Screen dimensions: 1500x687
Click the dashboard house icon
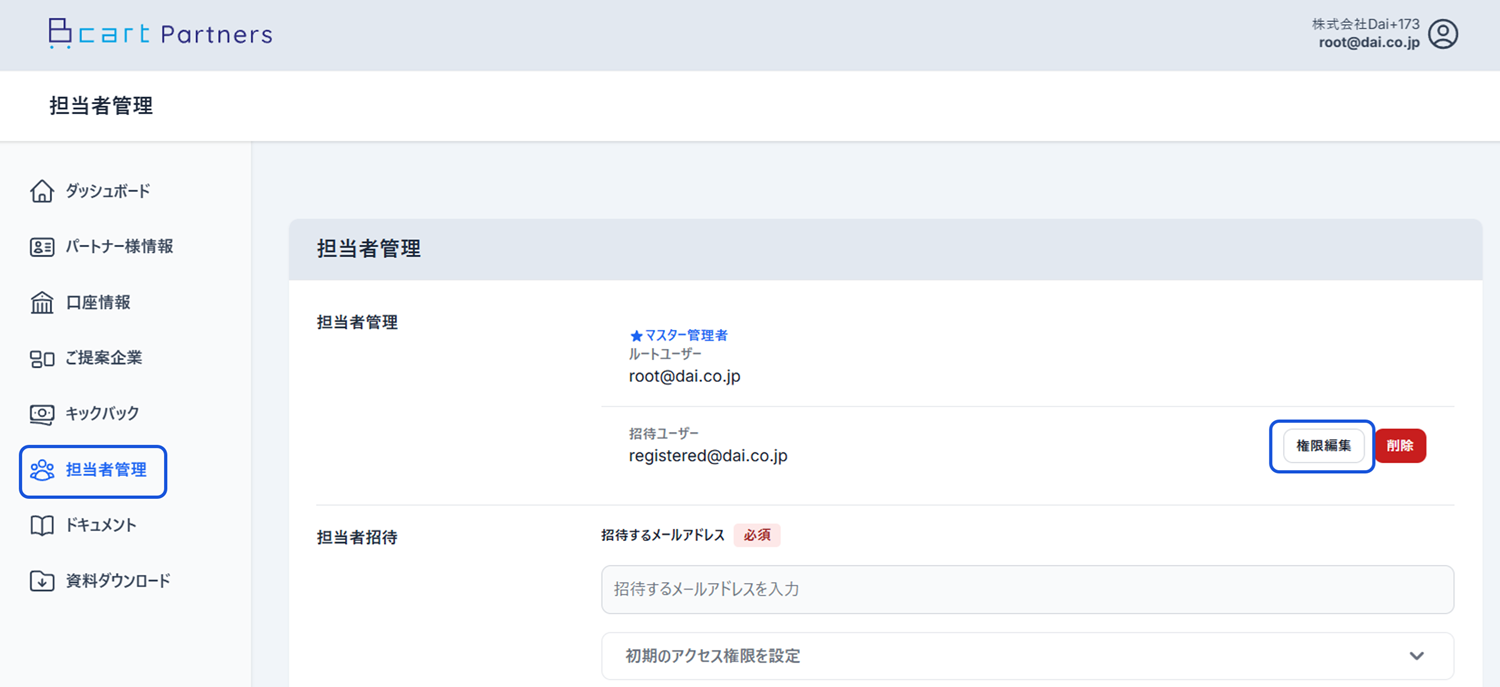(42, 191)
